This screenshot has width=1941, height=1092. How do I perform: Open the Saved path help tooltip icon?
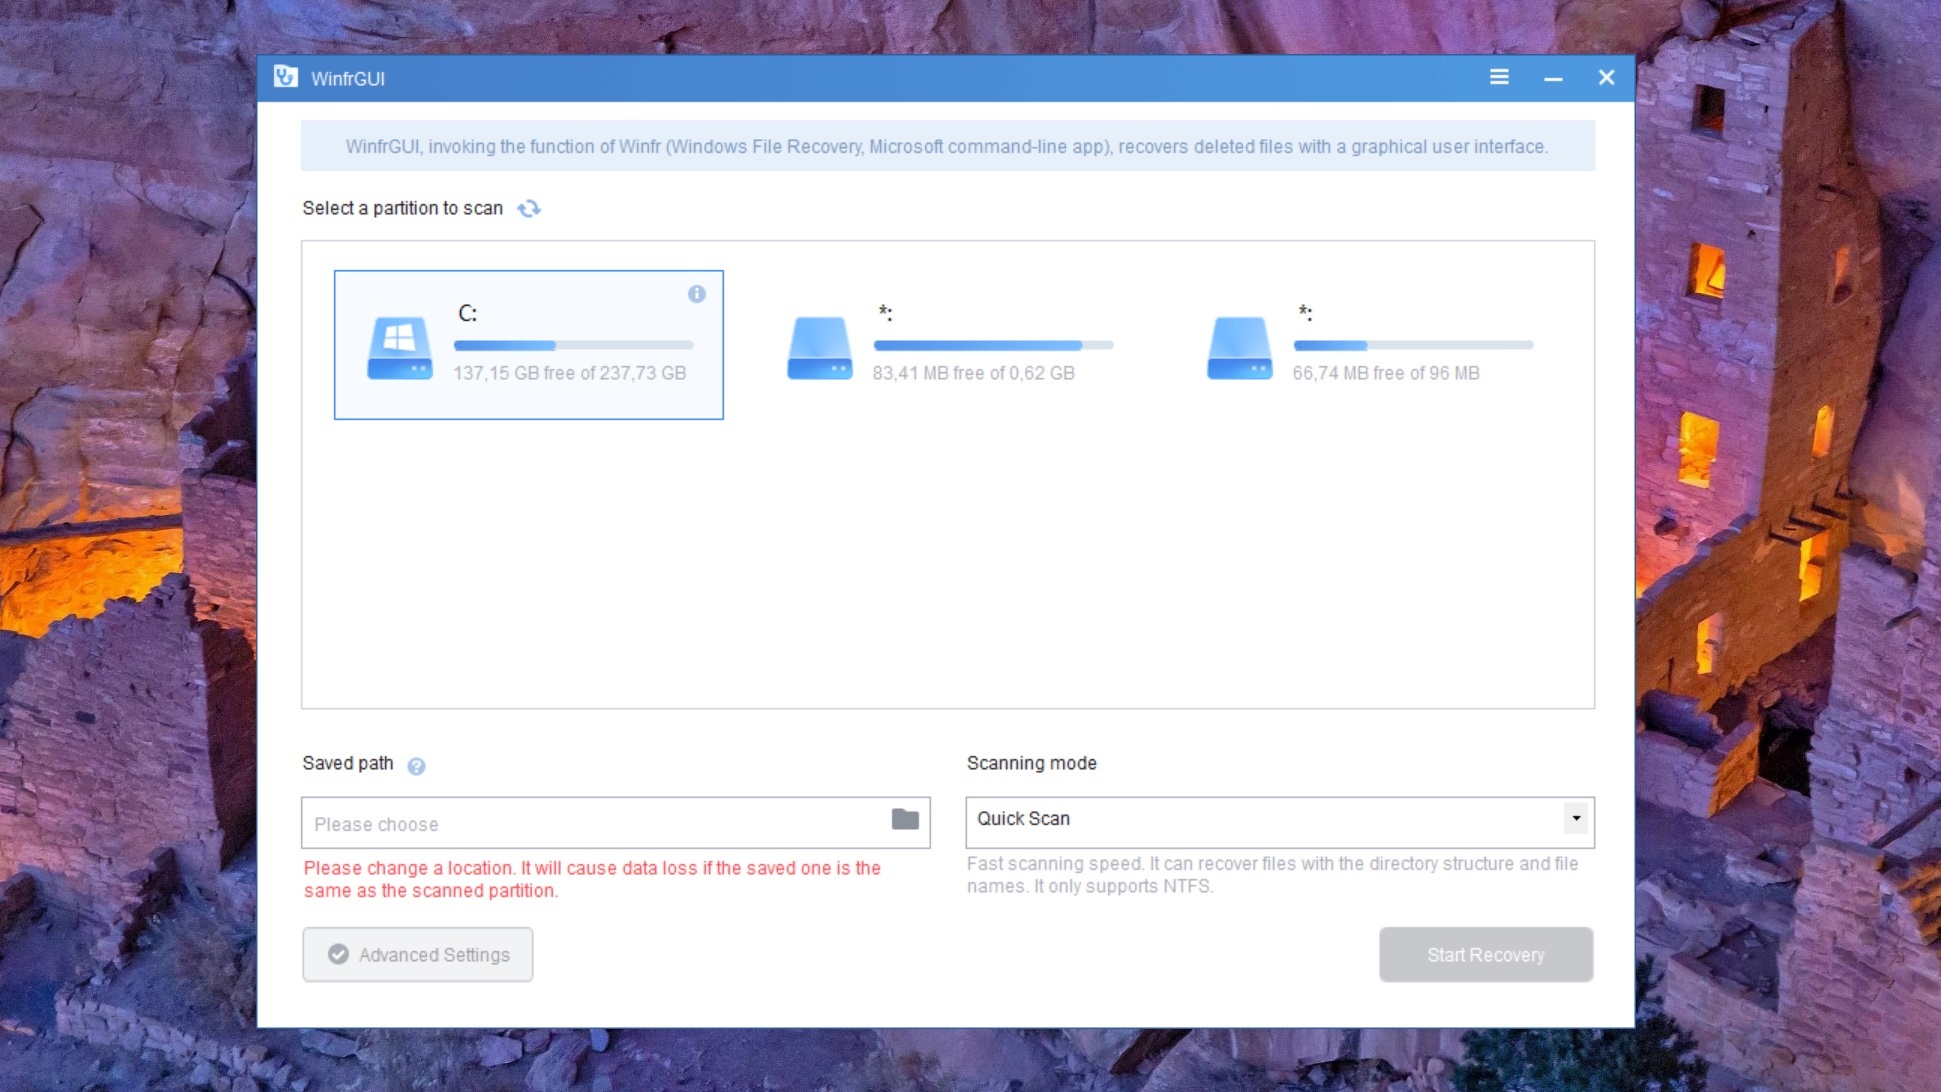[x=416, y=766]
